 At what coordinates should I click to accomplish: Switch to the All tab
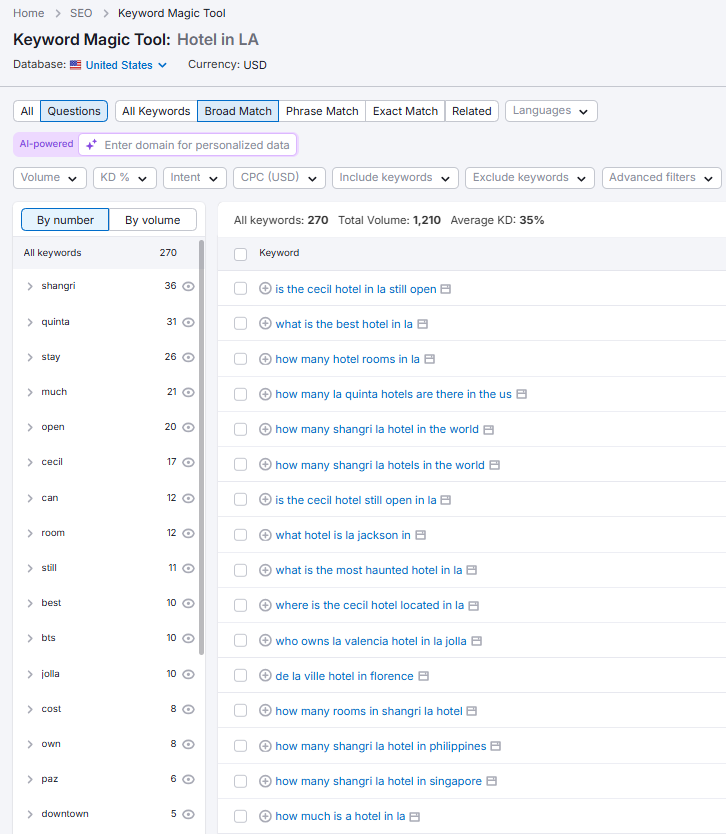27,111
